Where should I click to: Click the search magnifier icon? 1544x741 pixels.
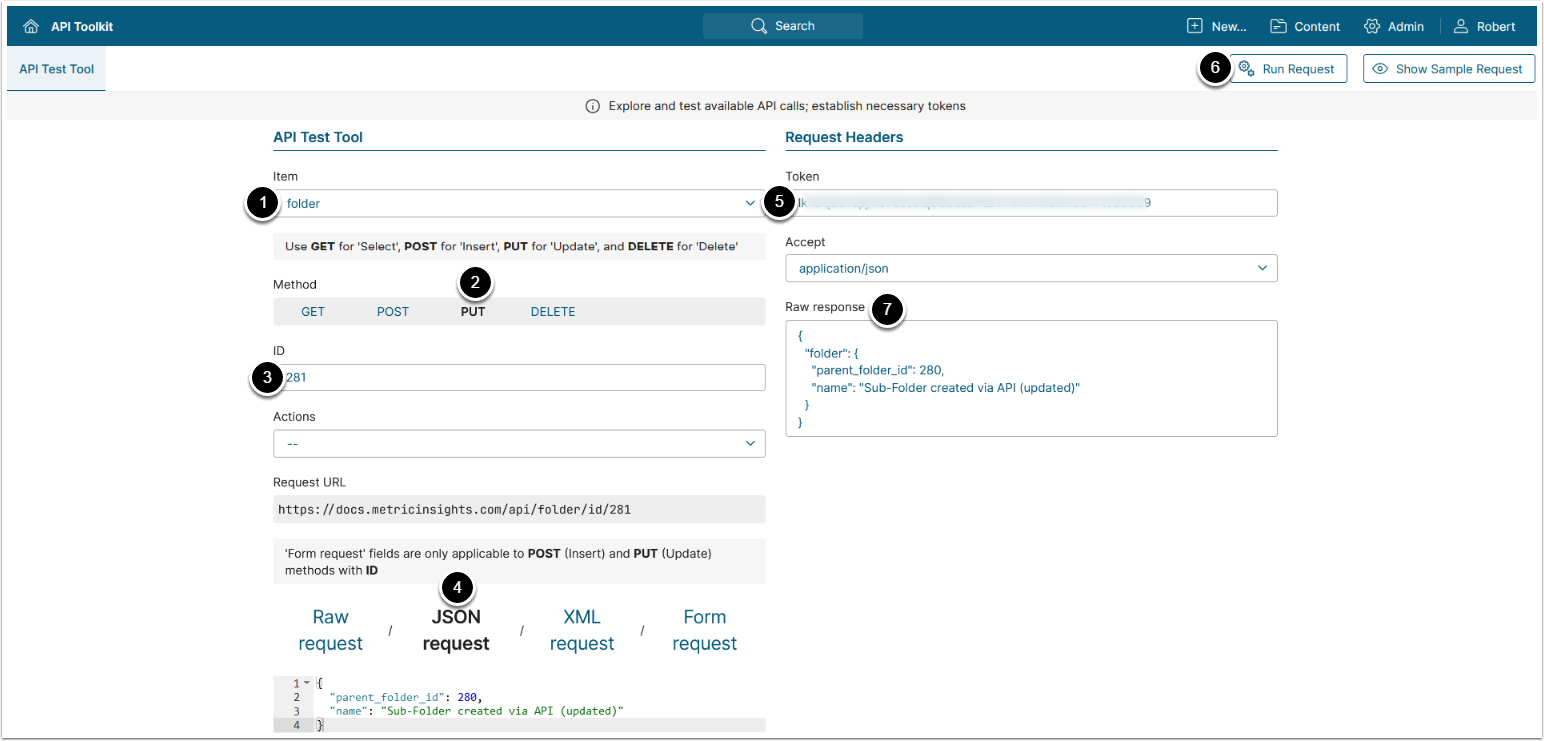(759, 26)
